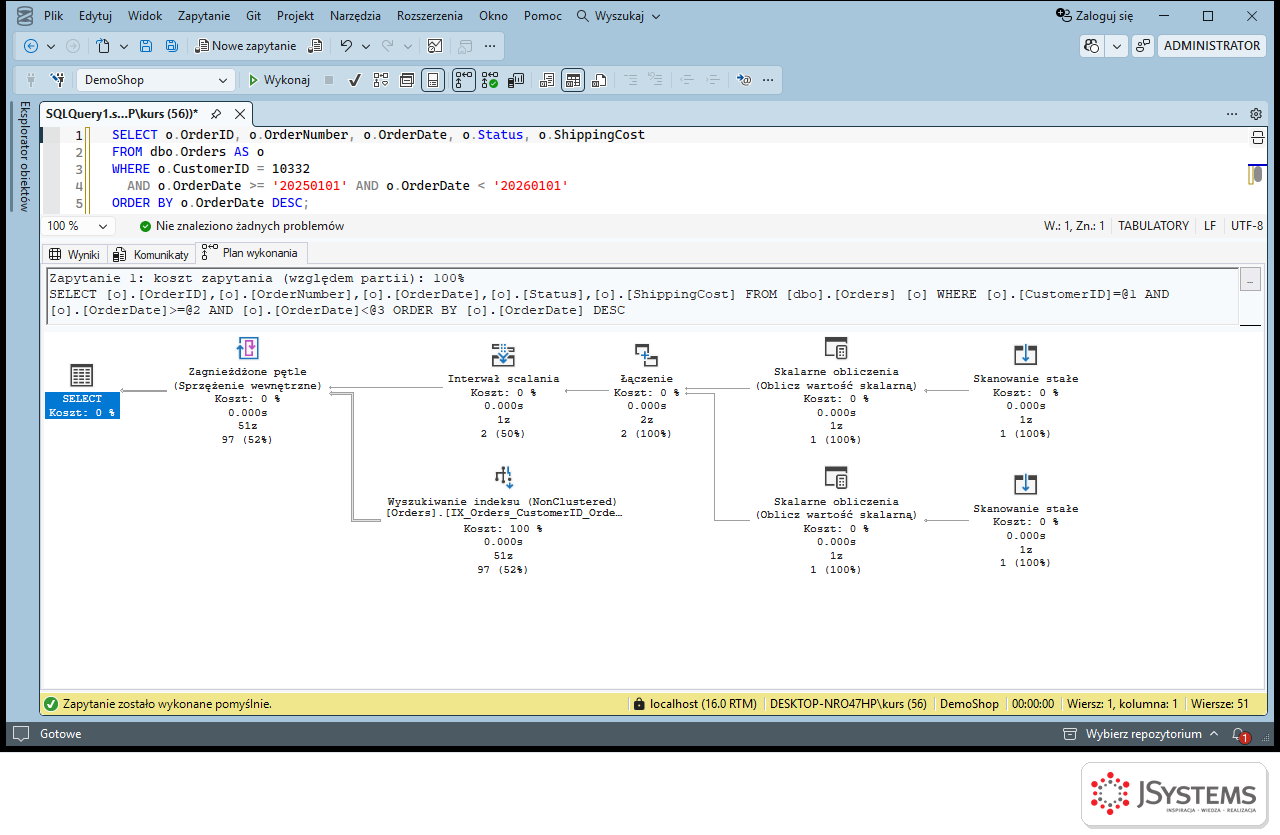Switch output to Results to Text
1280x835 pixels.
coord(547,80)
